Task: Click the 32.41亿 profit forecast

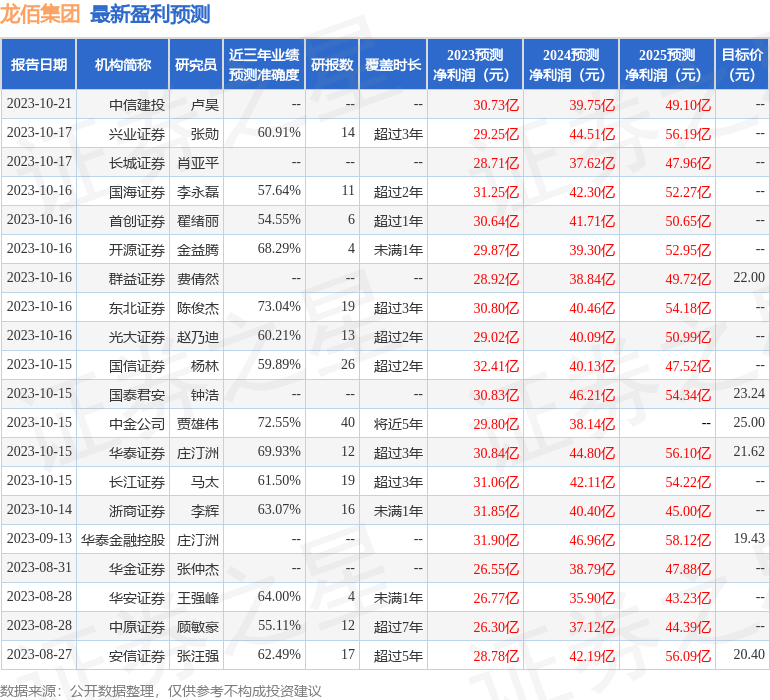Action: tap(496, 365)
